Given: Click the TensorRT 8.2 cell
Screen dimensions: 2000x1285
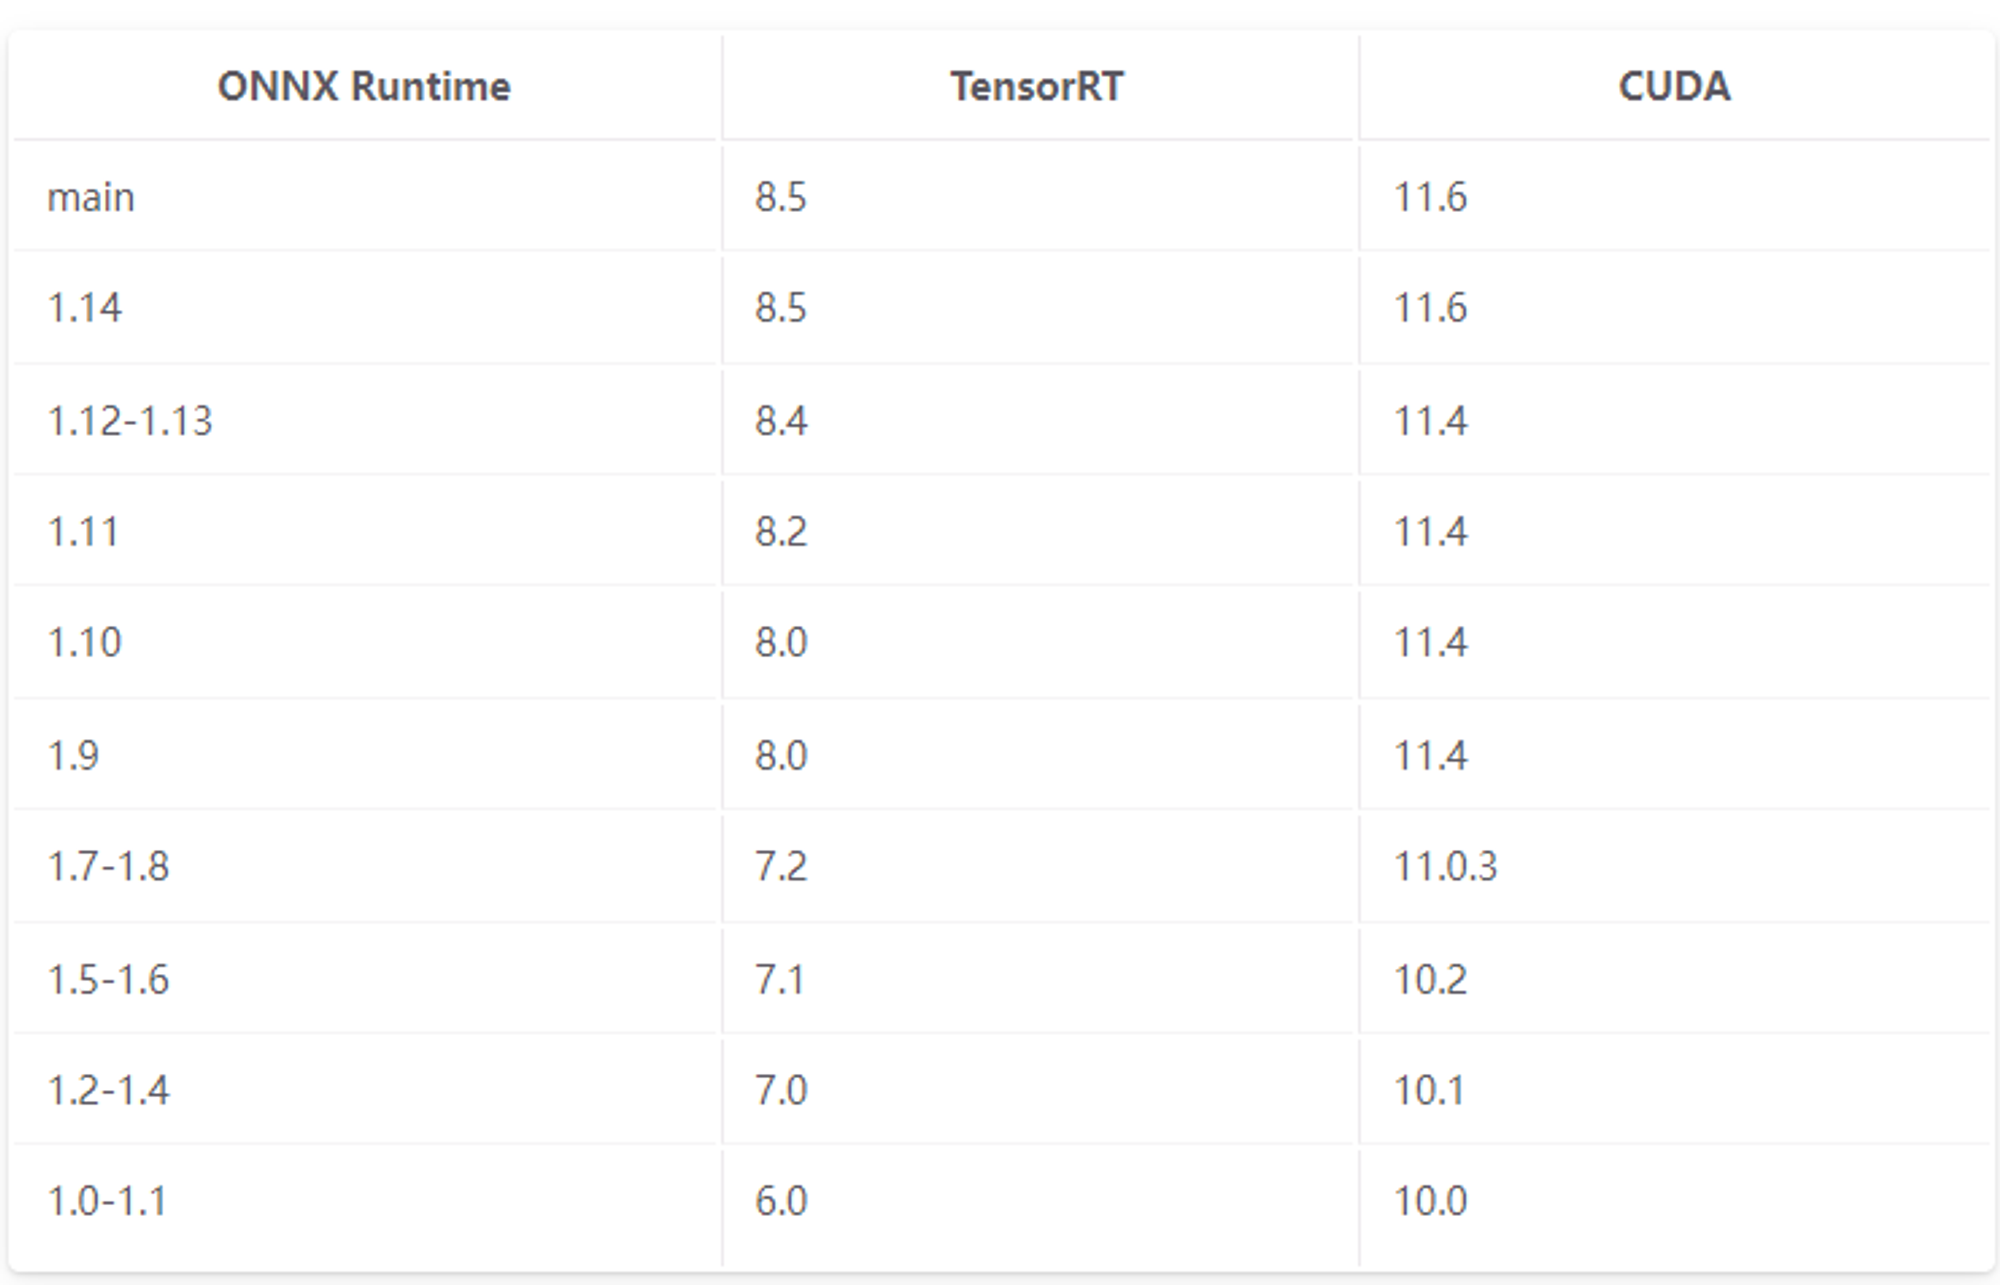Looking at the screenshot, I should 1038,531.
